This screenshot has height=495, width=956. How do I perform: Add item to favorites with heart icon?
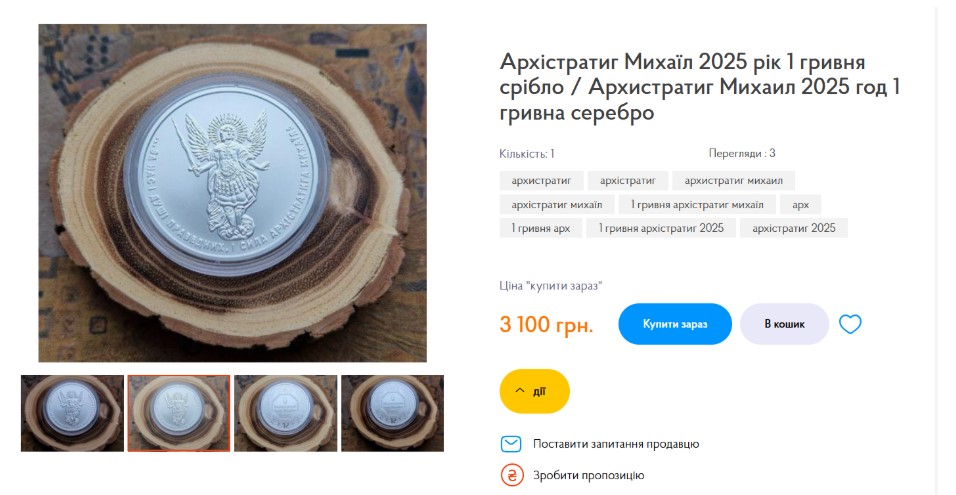click(850, 324)
